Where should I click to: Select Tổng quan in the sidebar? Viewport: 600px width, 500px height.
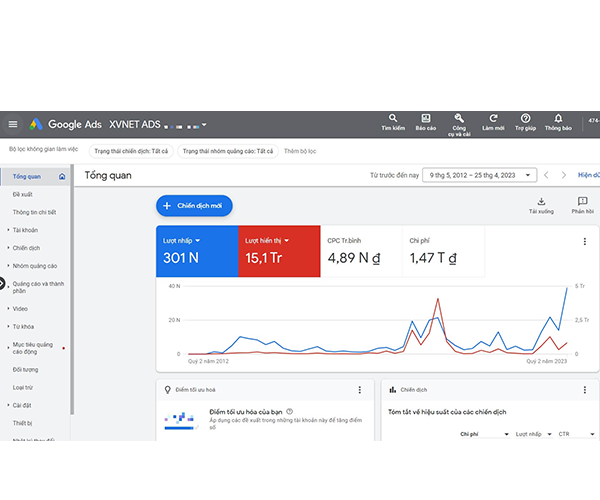pos(27,176)
